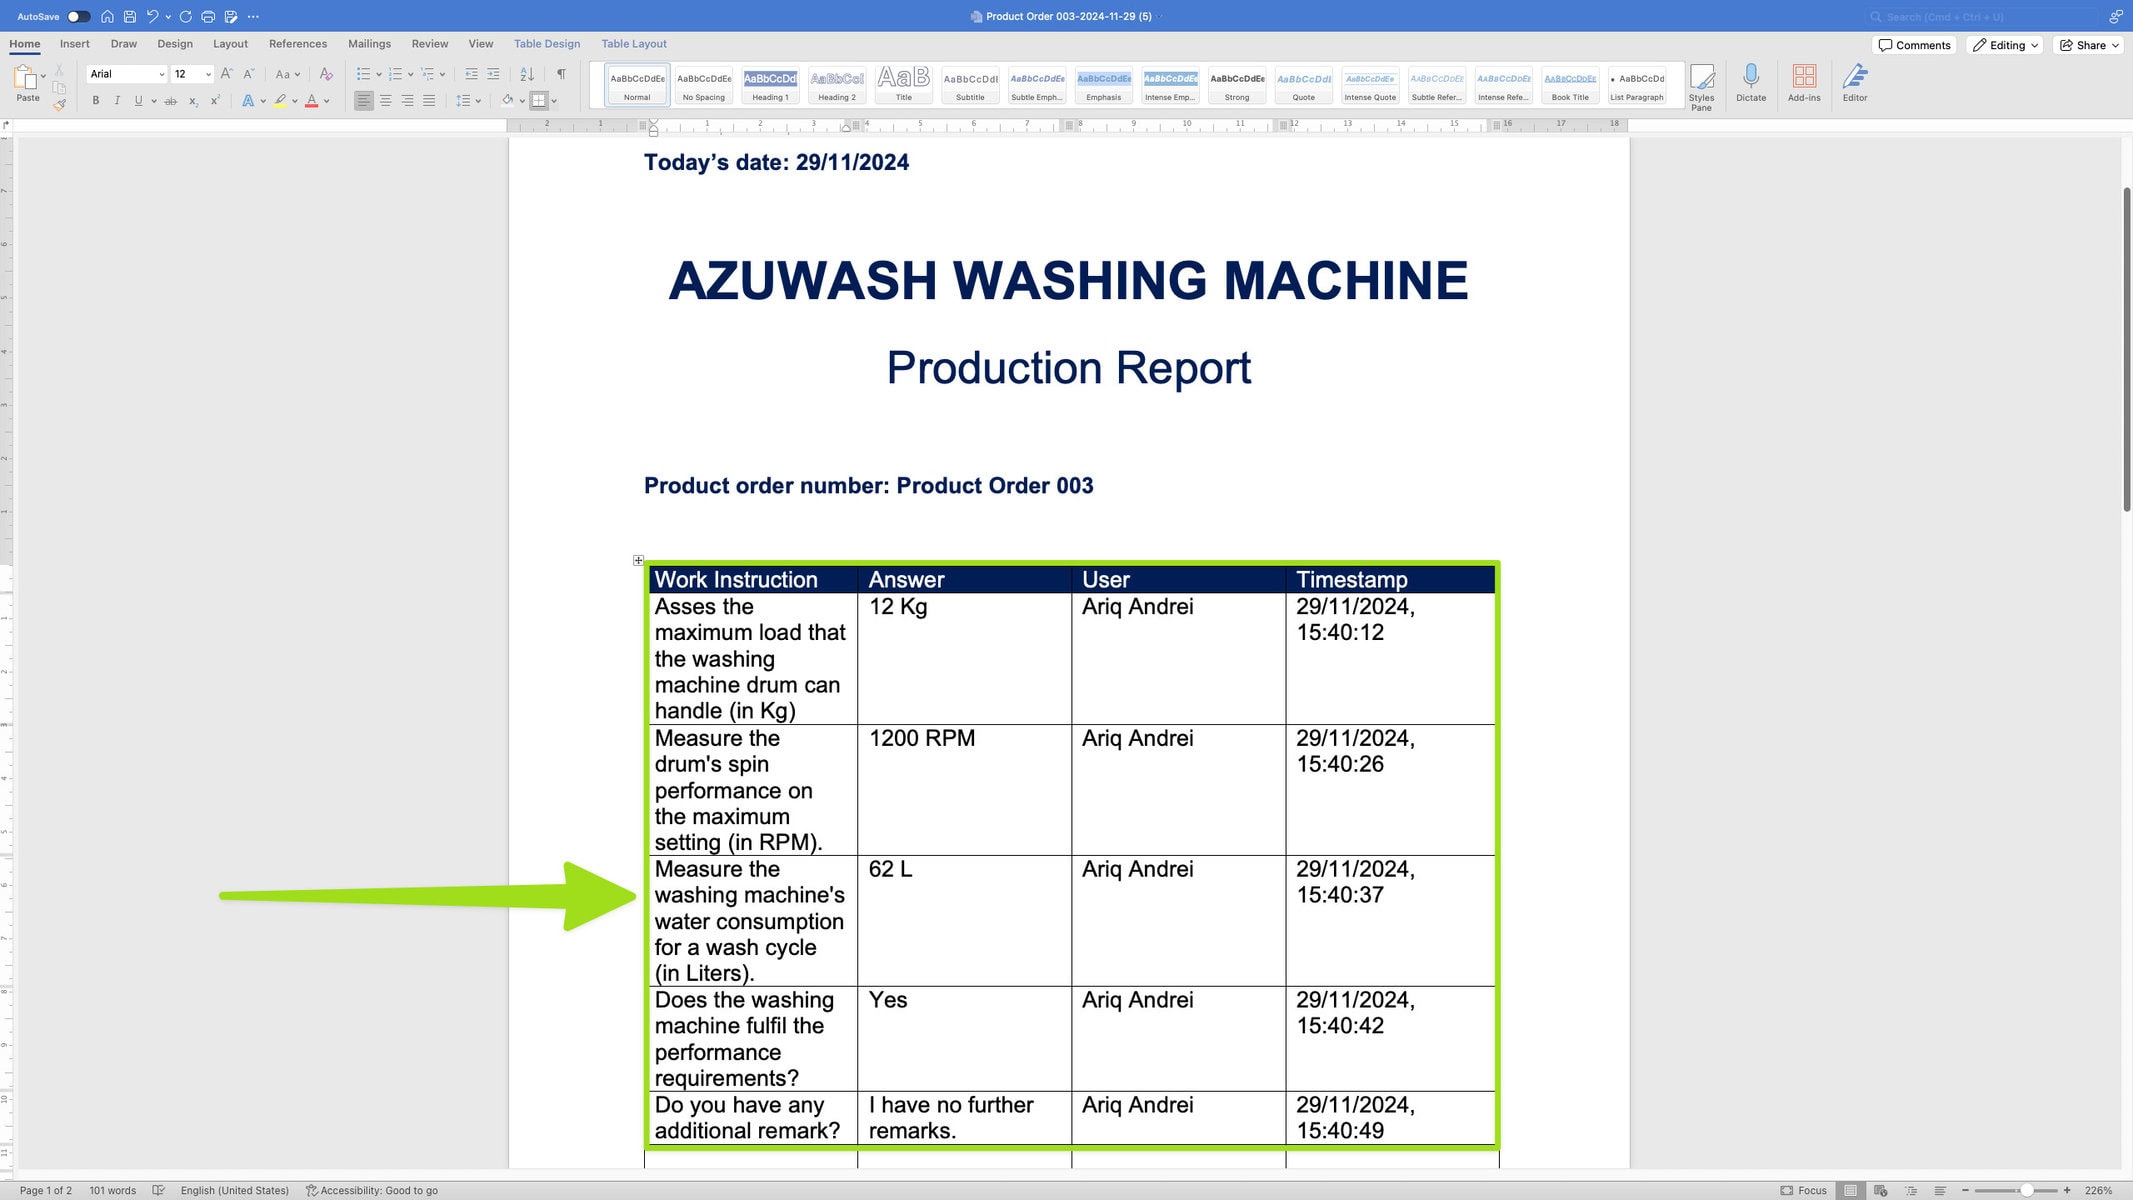Open the Dictate tool
Image resolution: width=2133 pixels, height=1200 pixels.
click(x=1751, y=84)
